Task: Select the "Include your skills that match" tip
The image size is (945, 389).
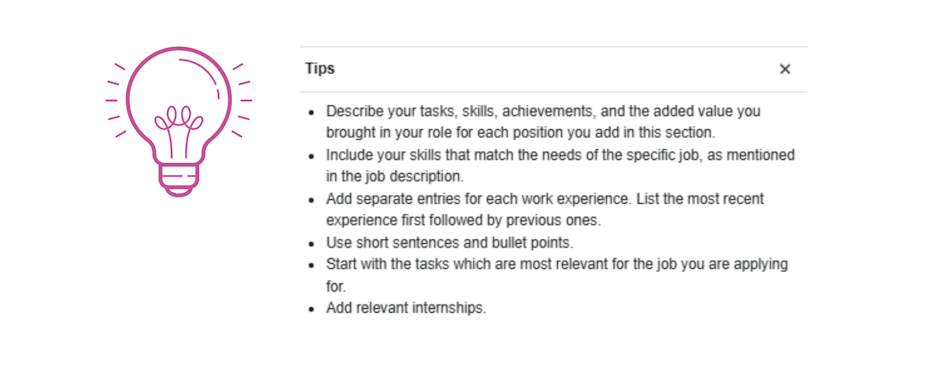Action: coord(560,156)
